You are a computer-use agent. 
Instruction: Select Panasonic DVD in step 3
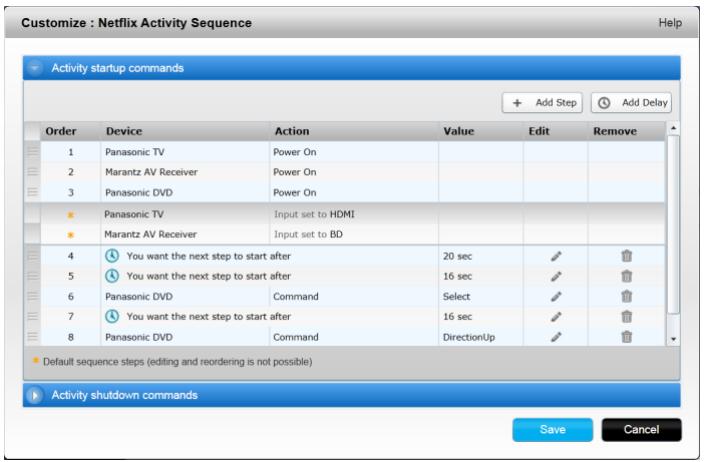pos(139,193)
